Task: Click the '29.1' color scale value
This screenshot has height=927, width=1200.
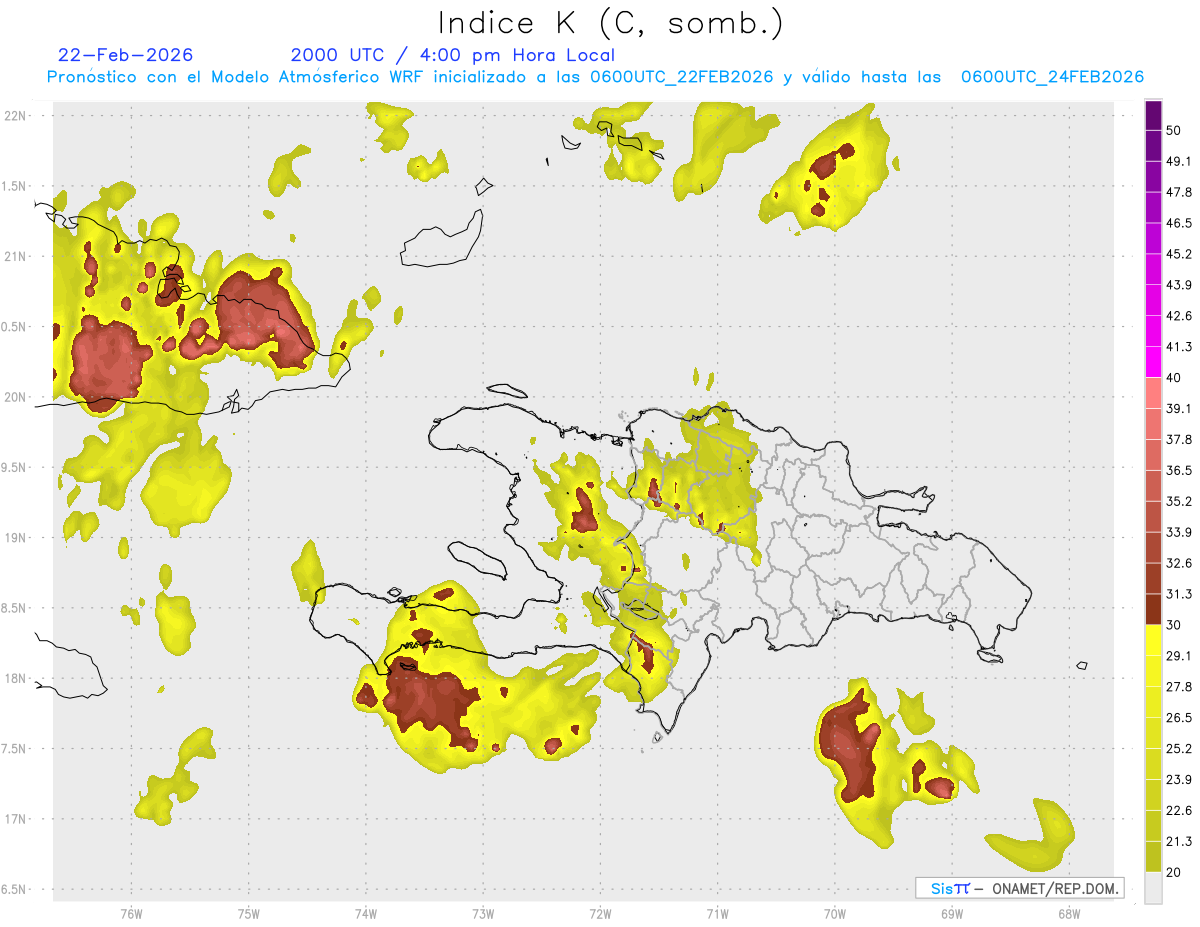Action: coord(1179,656)
